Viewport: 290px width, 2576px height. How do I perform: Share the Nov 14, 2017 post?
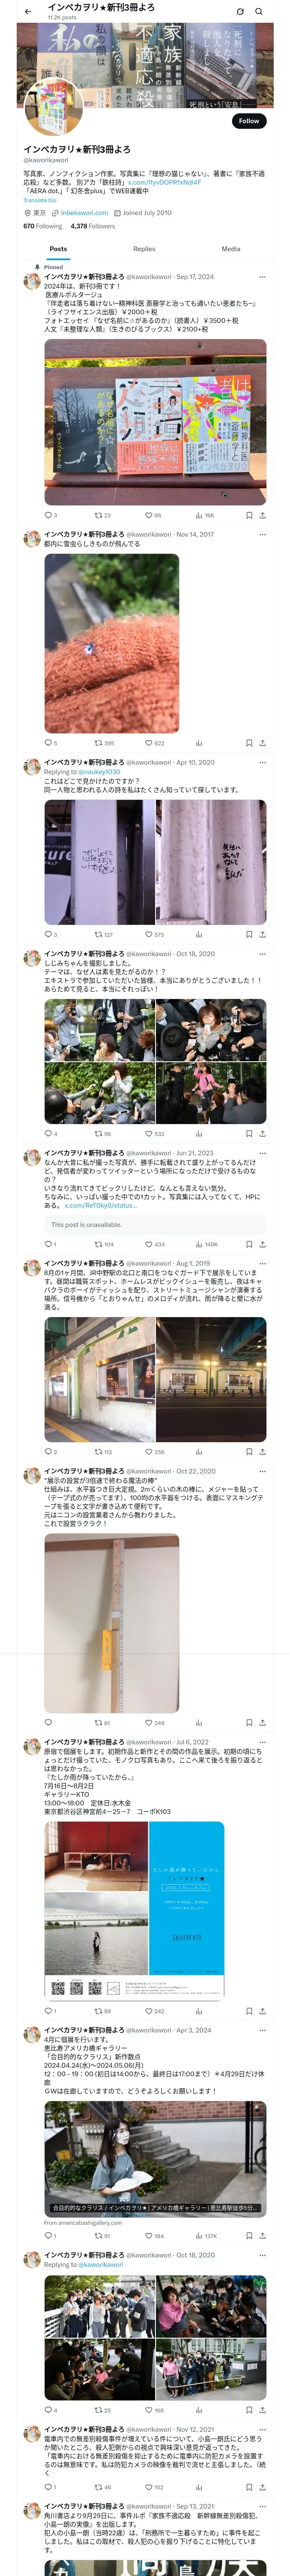point(262,743)
